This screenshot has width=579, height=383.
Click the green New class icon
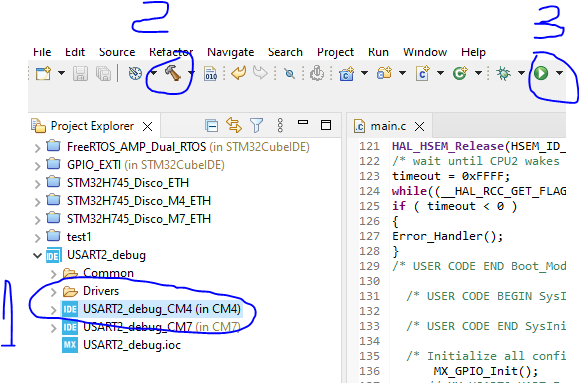[460, 73]
